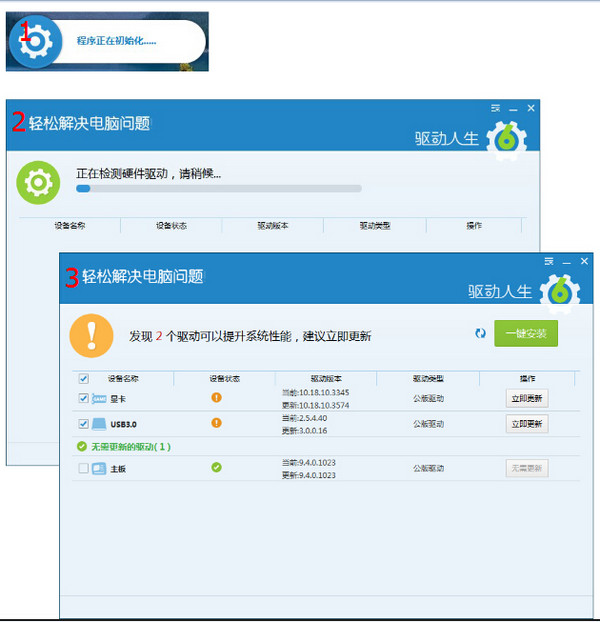Click the 当前:9.4.0.1023 version text
Image resolution: width=600 pixels, height=622 pixels.
tap(309, 463)
